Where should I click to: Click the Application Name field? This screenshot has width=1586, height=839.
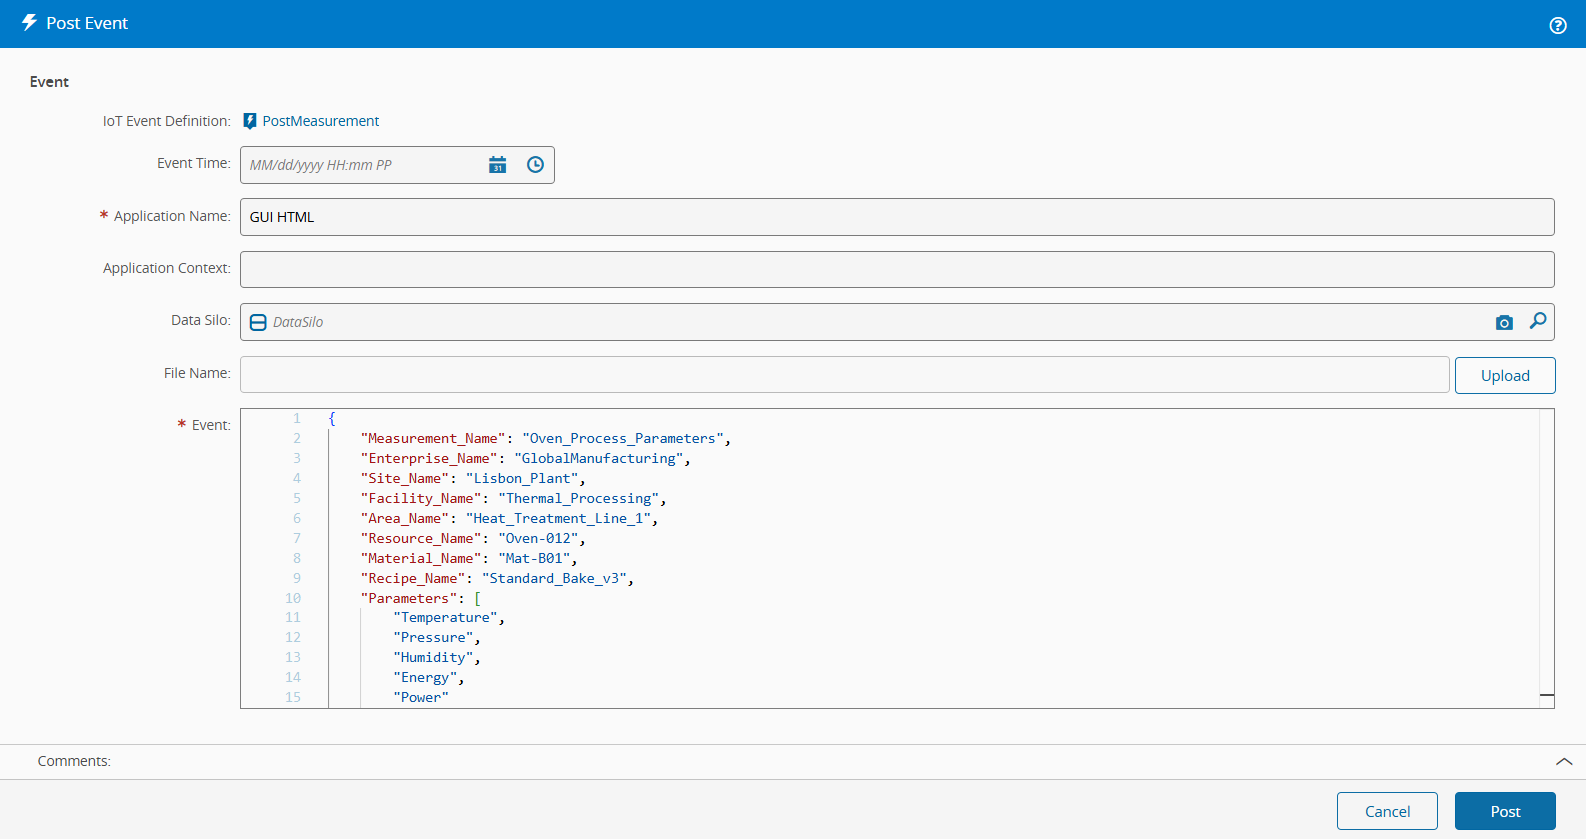pos(896,217)
